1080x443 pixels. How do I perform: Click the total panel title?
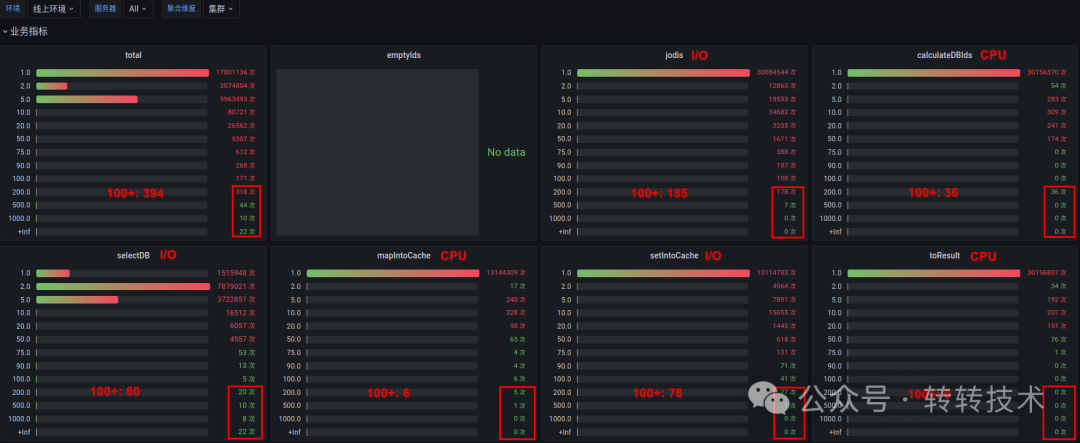tap(134, 55)
